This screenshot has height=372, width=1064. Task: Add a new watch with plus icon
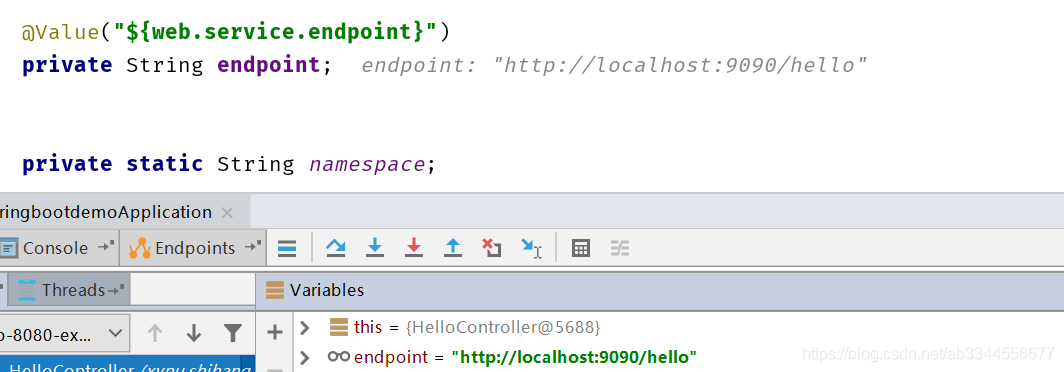(x=275, y=333)
